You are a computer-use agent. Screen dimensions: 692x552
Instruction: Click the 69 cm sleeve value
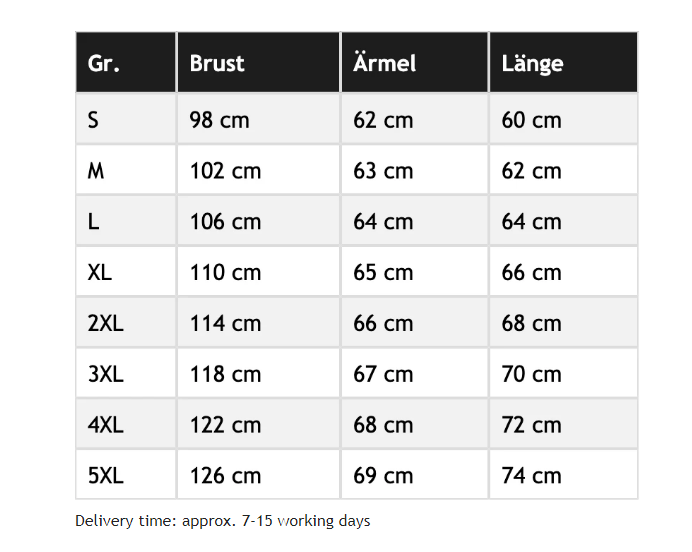[383, 476]
